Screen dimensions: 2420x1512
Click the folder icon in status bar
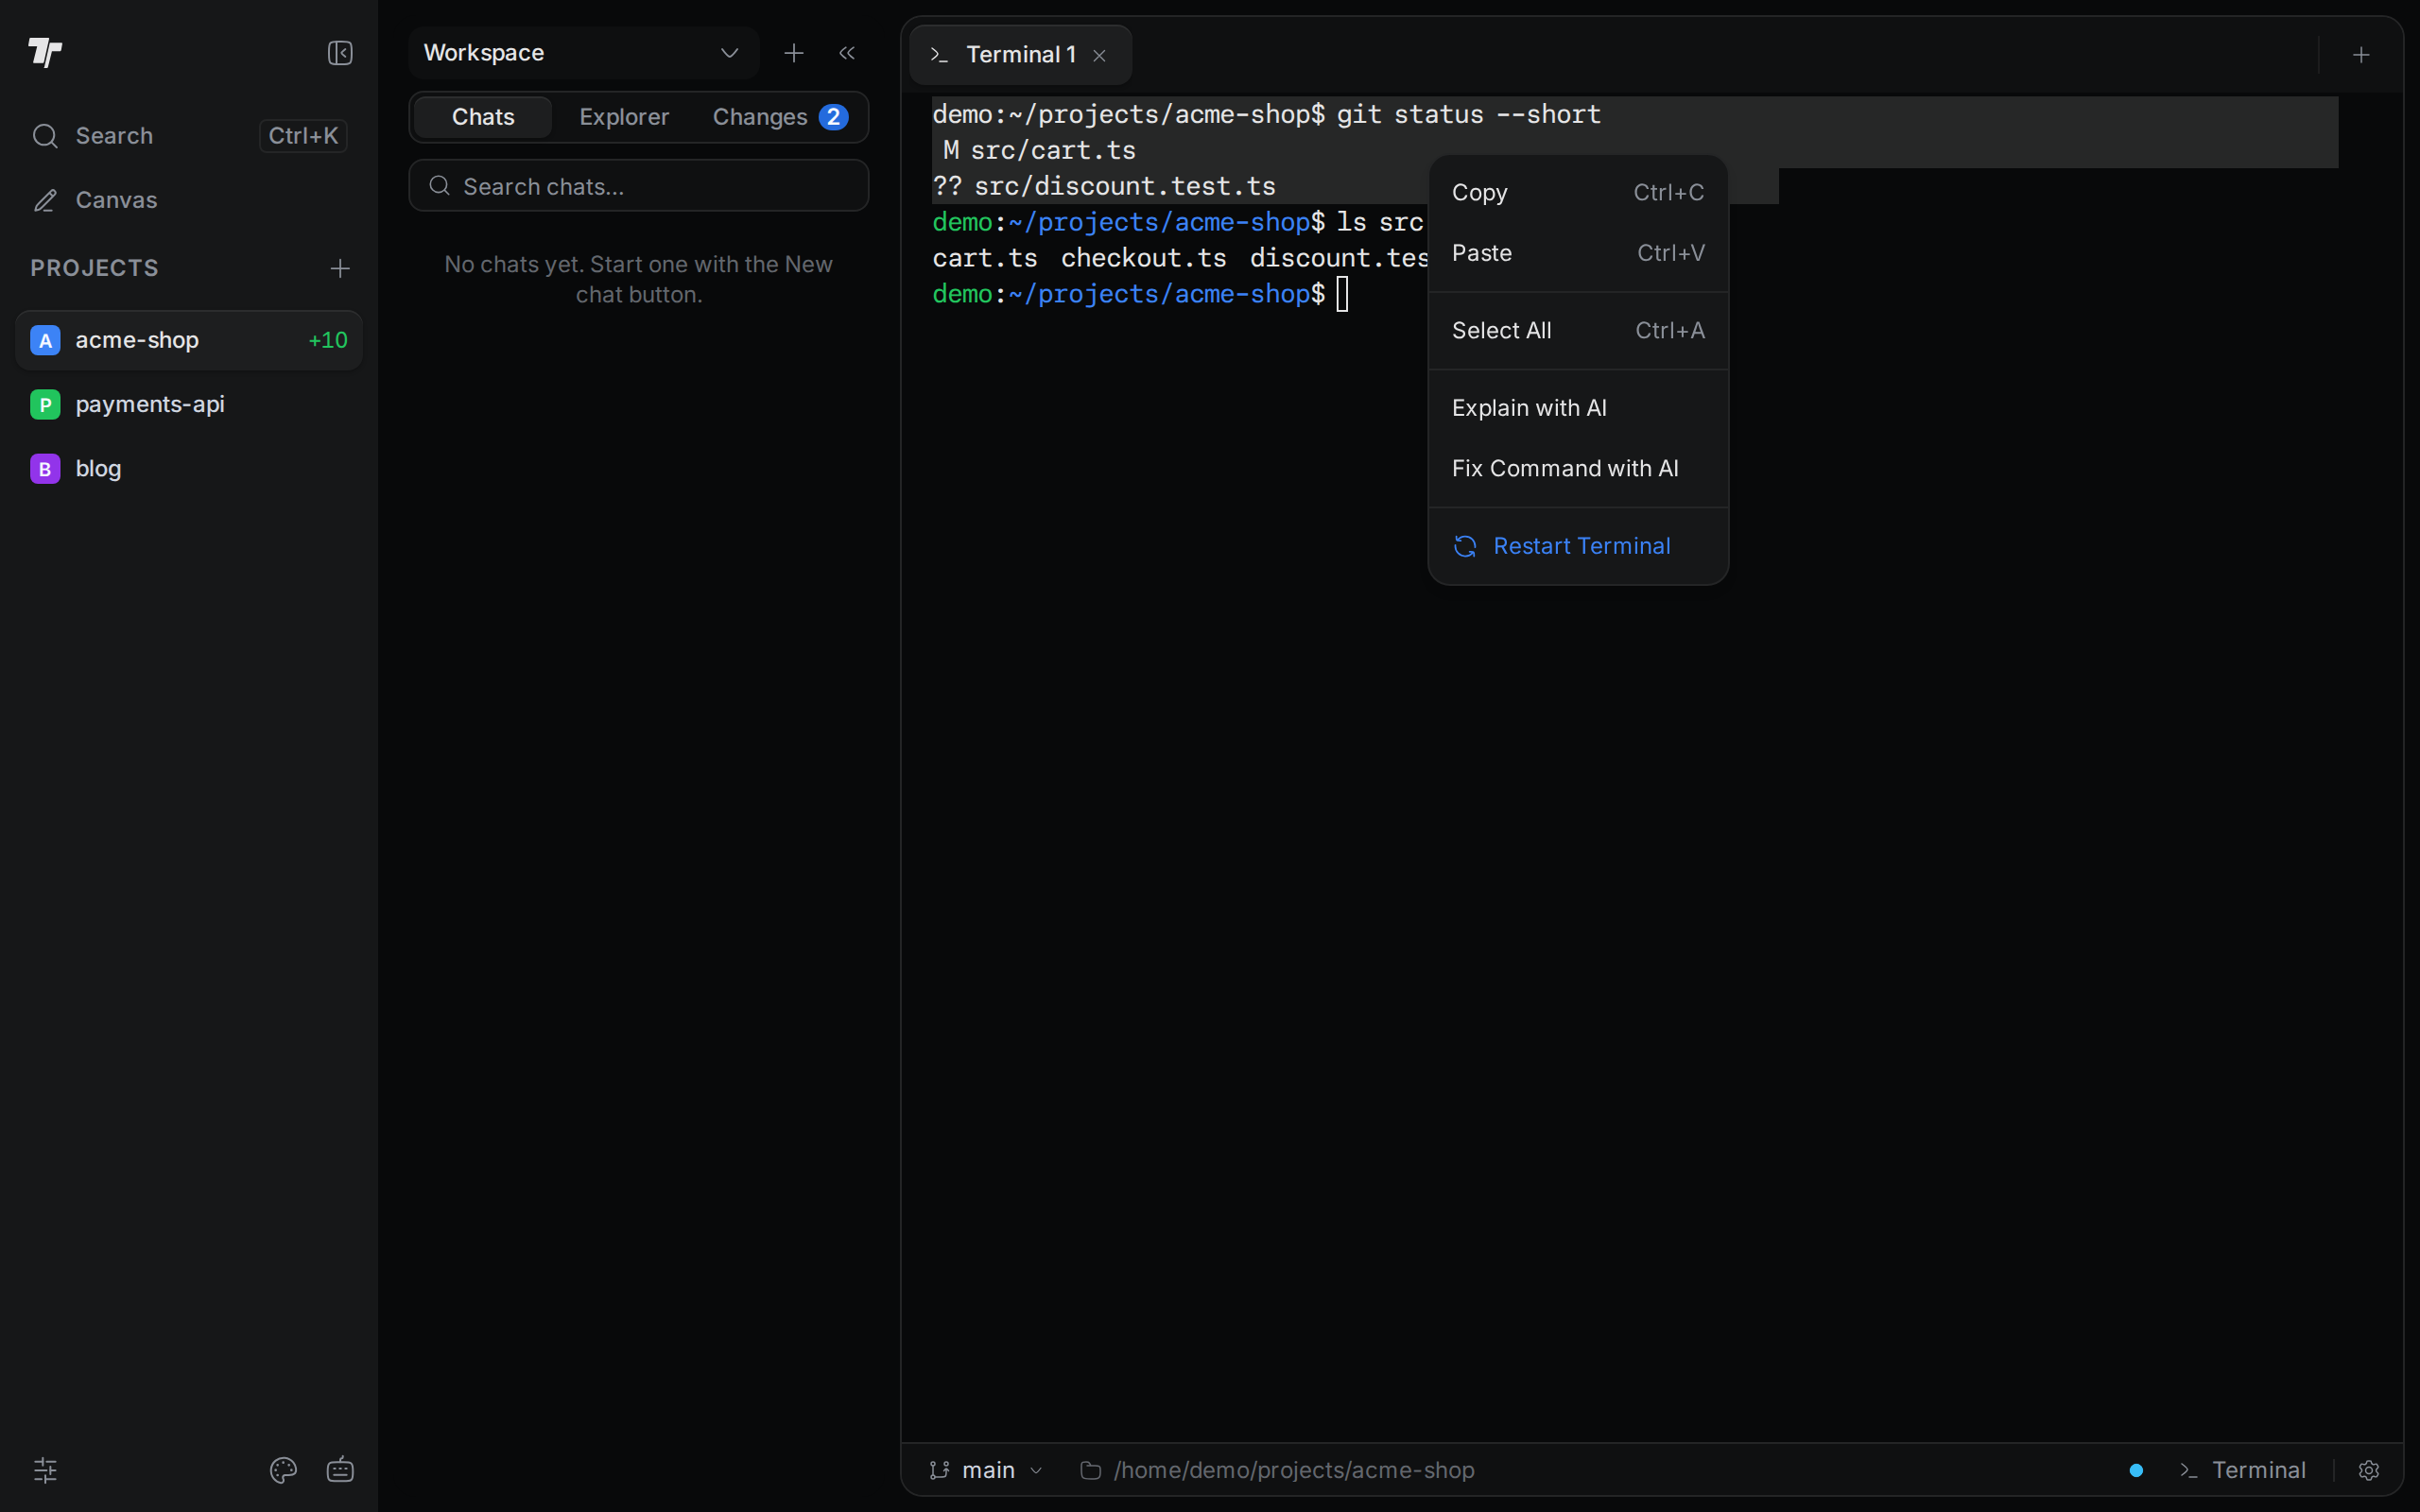[x=1091, y=1470]
